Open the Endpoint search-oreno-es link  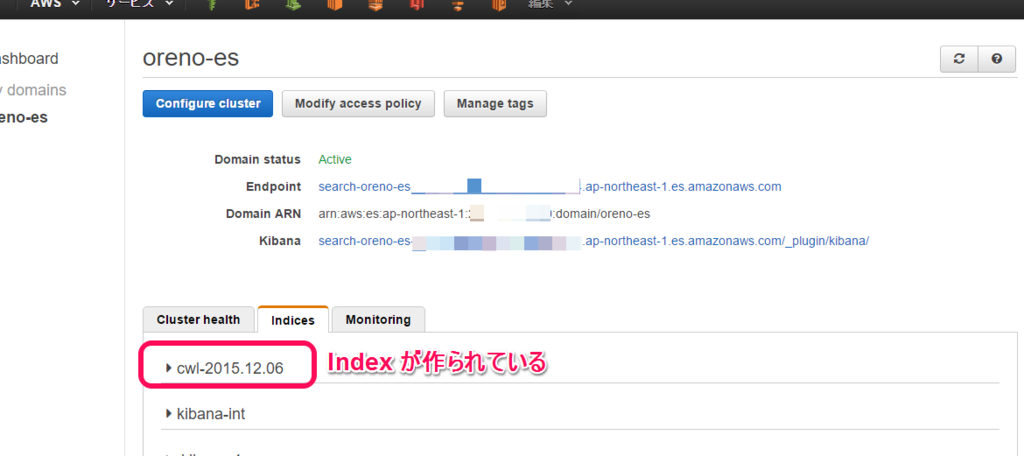pos(549,187)
